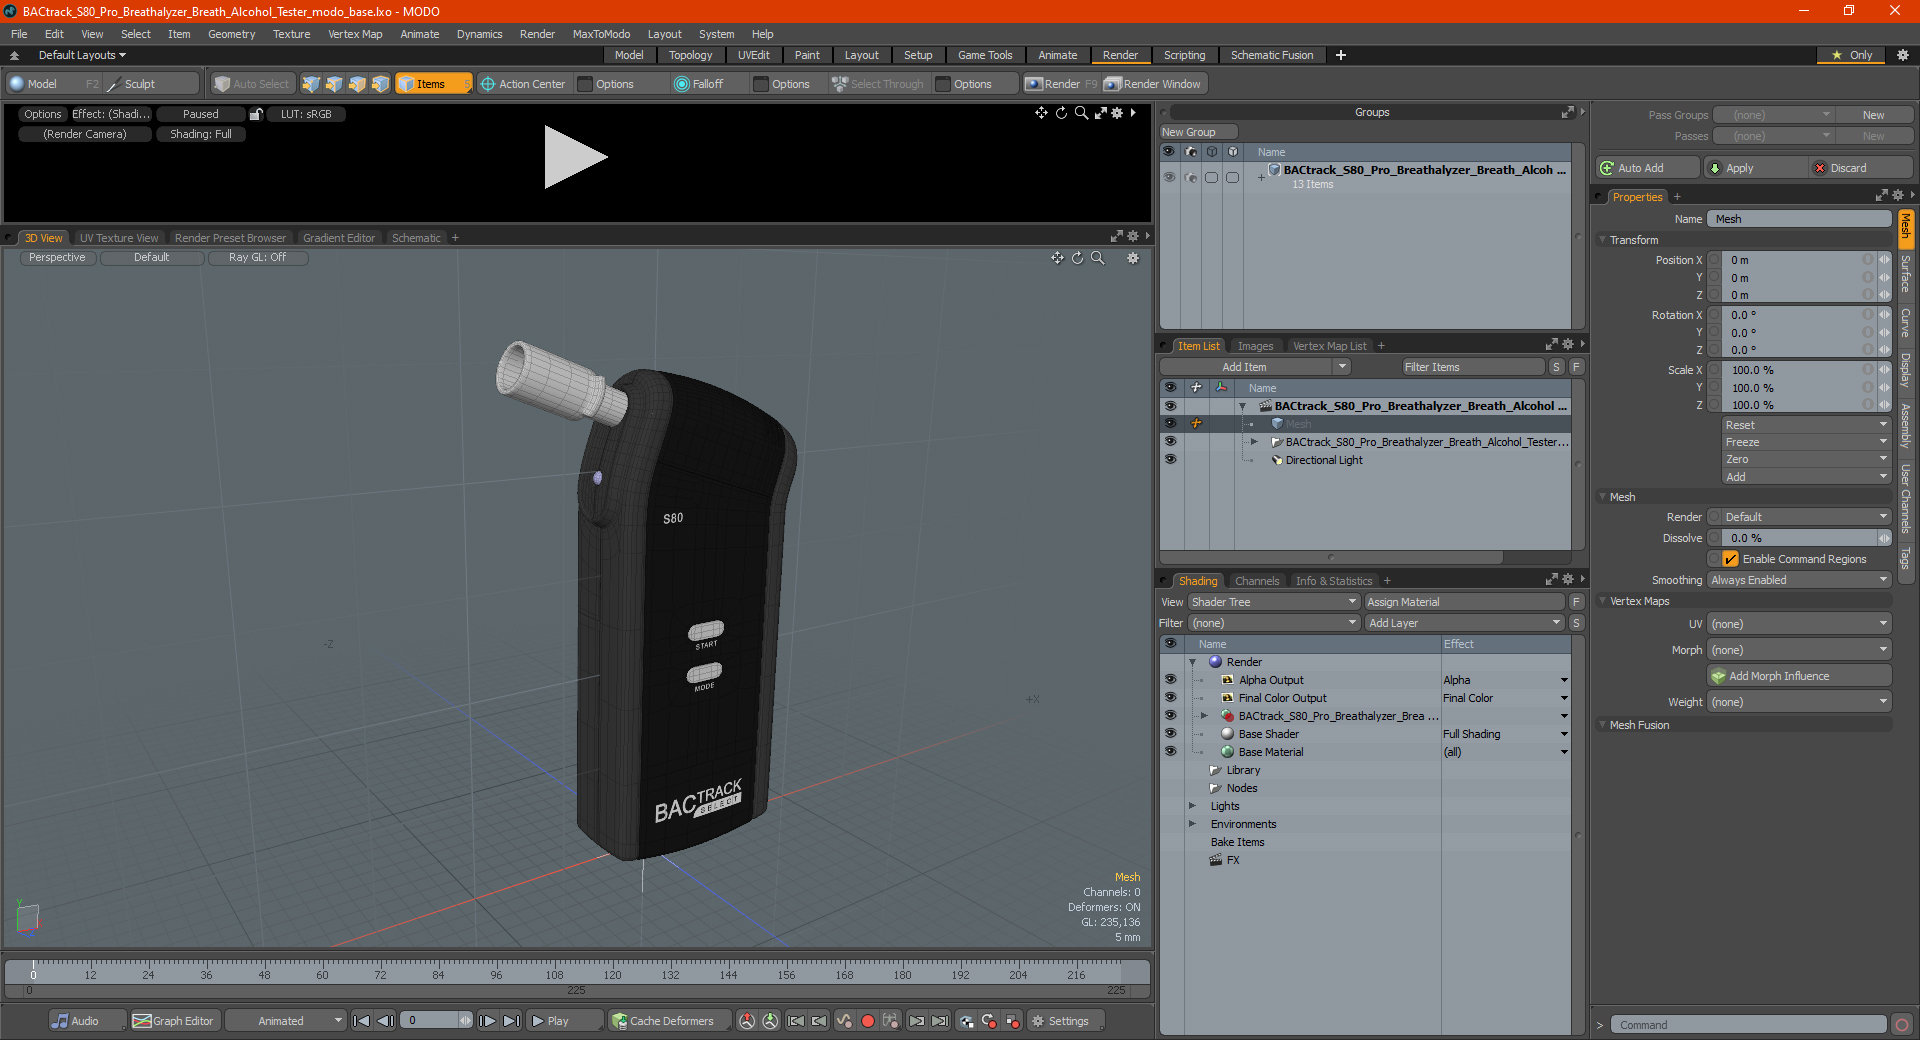The width and height of the screenshot is (1920, 1040).
Task: Click the 3D viewport rotate icon
Action: [x=1078, y=258]
